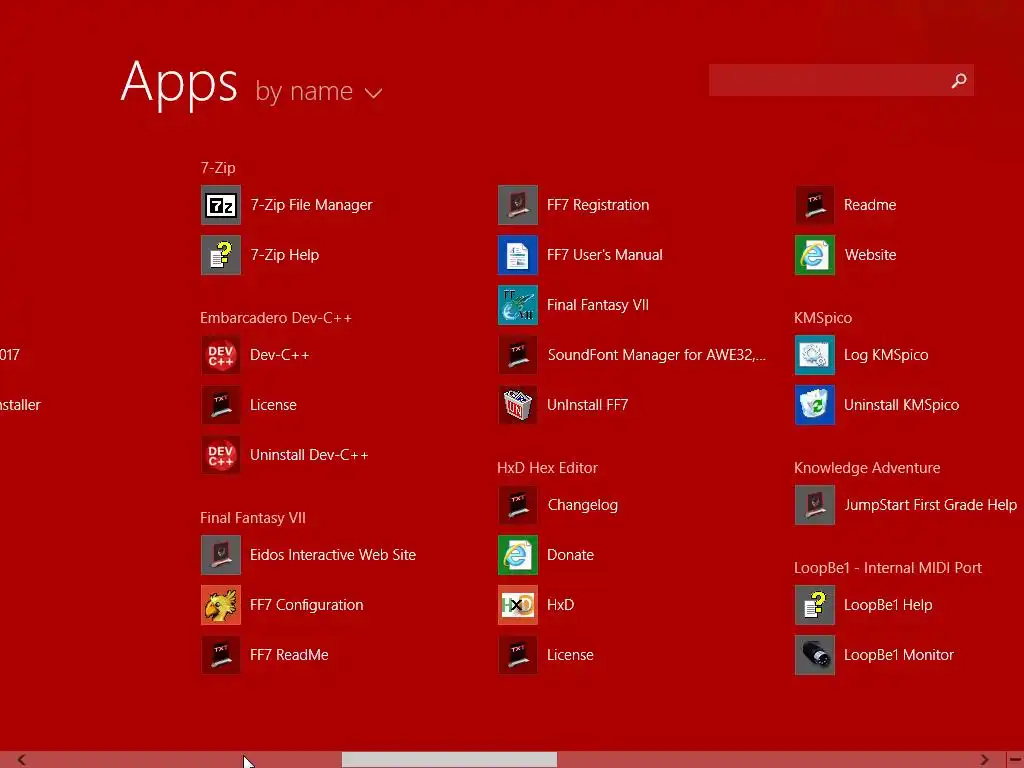Click the 'HxD' label text

(560, 605)
